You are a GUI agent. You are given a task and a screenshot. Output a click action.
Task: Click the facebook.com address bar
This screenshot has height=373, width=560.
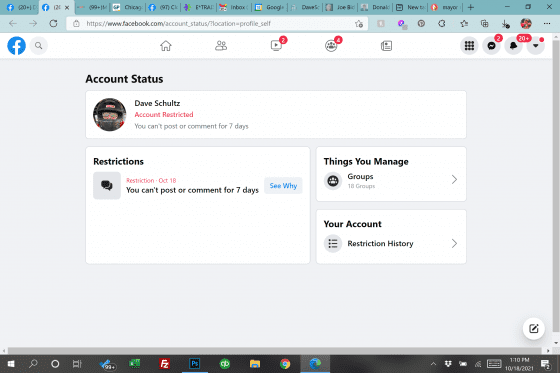(x=216, y=24)
